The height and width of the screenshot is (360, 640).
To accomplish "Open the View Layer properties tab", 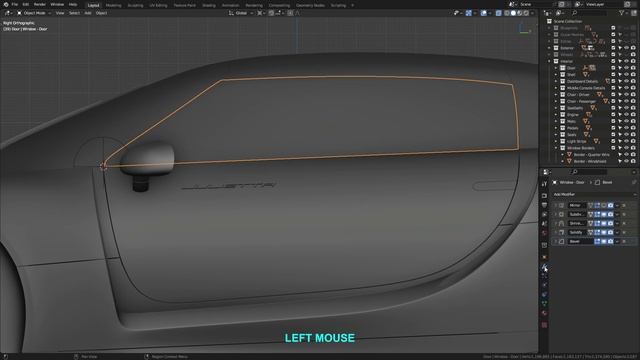I will pos(544,214).
